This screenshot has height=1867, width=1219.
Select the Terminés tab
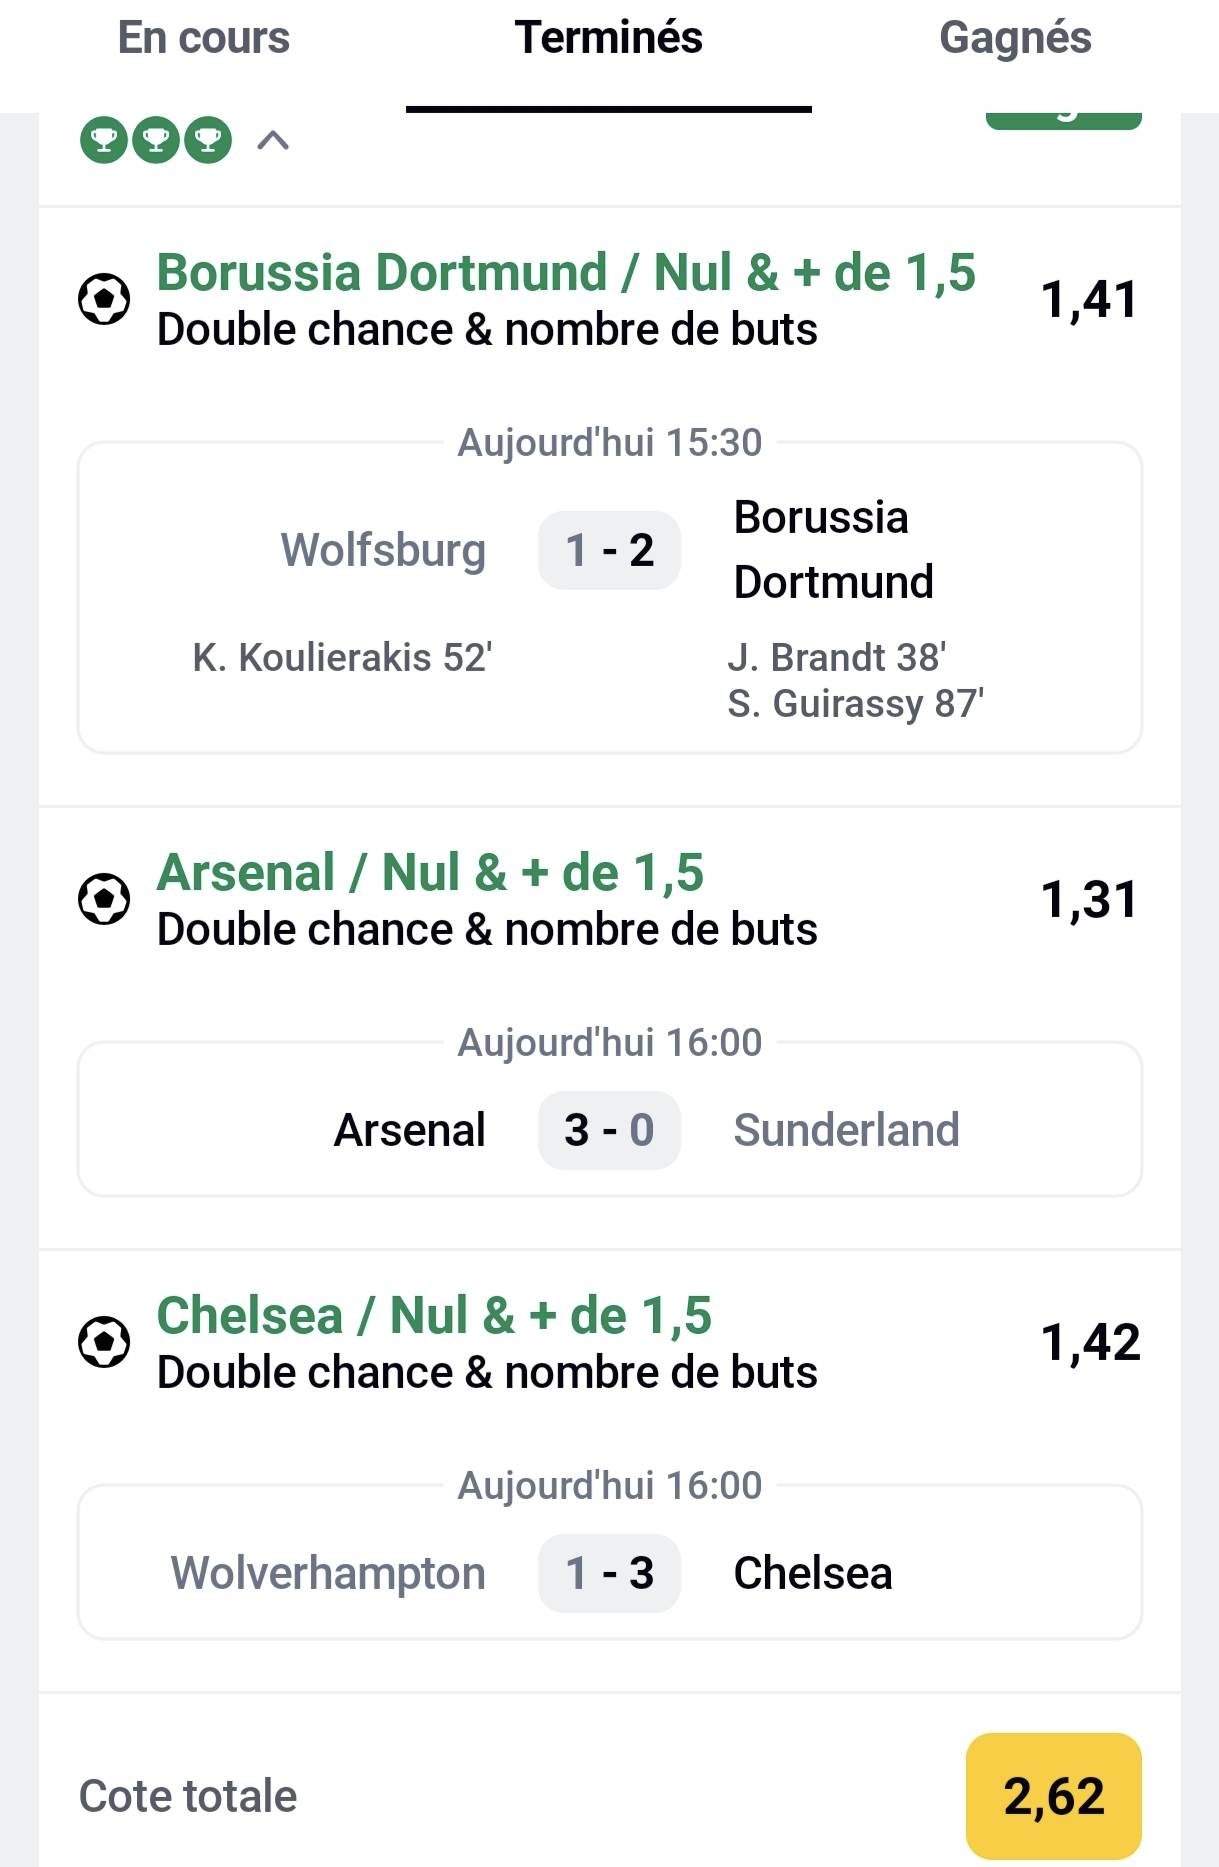click(x=608, y=40)
